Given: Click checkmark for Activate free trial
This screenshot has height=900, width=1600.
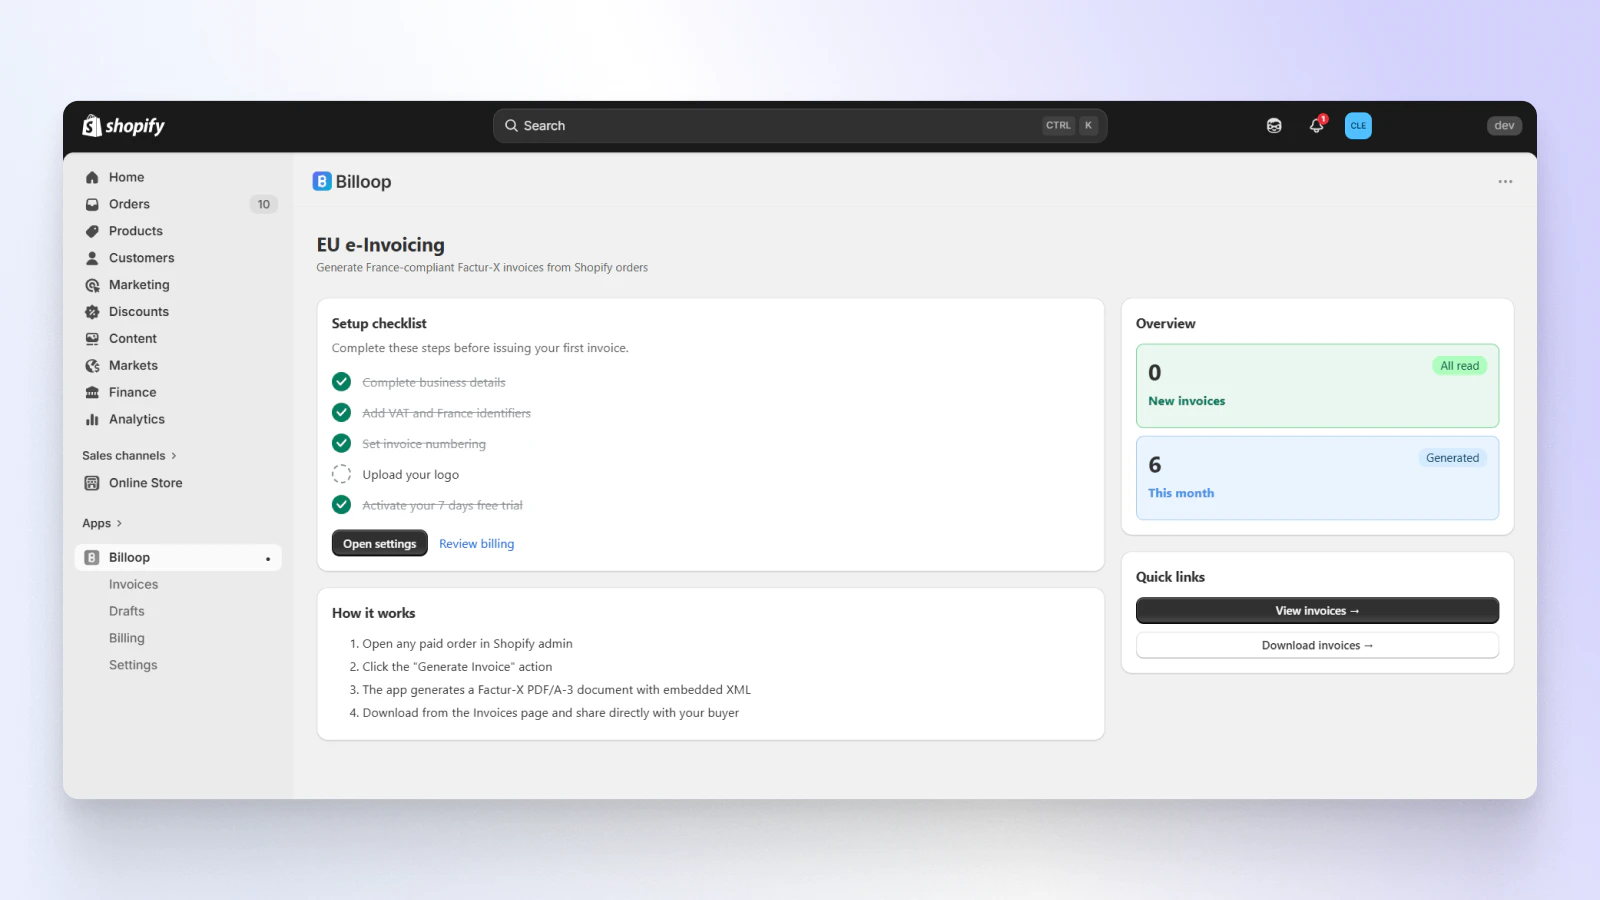Looking at the screenshot, I should tap(341, 505).
